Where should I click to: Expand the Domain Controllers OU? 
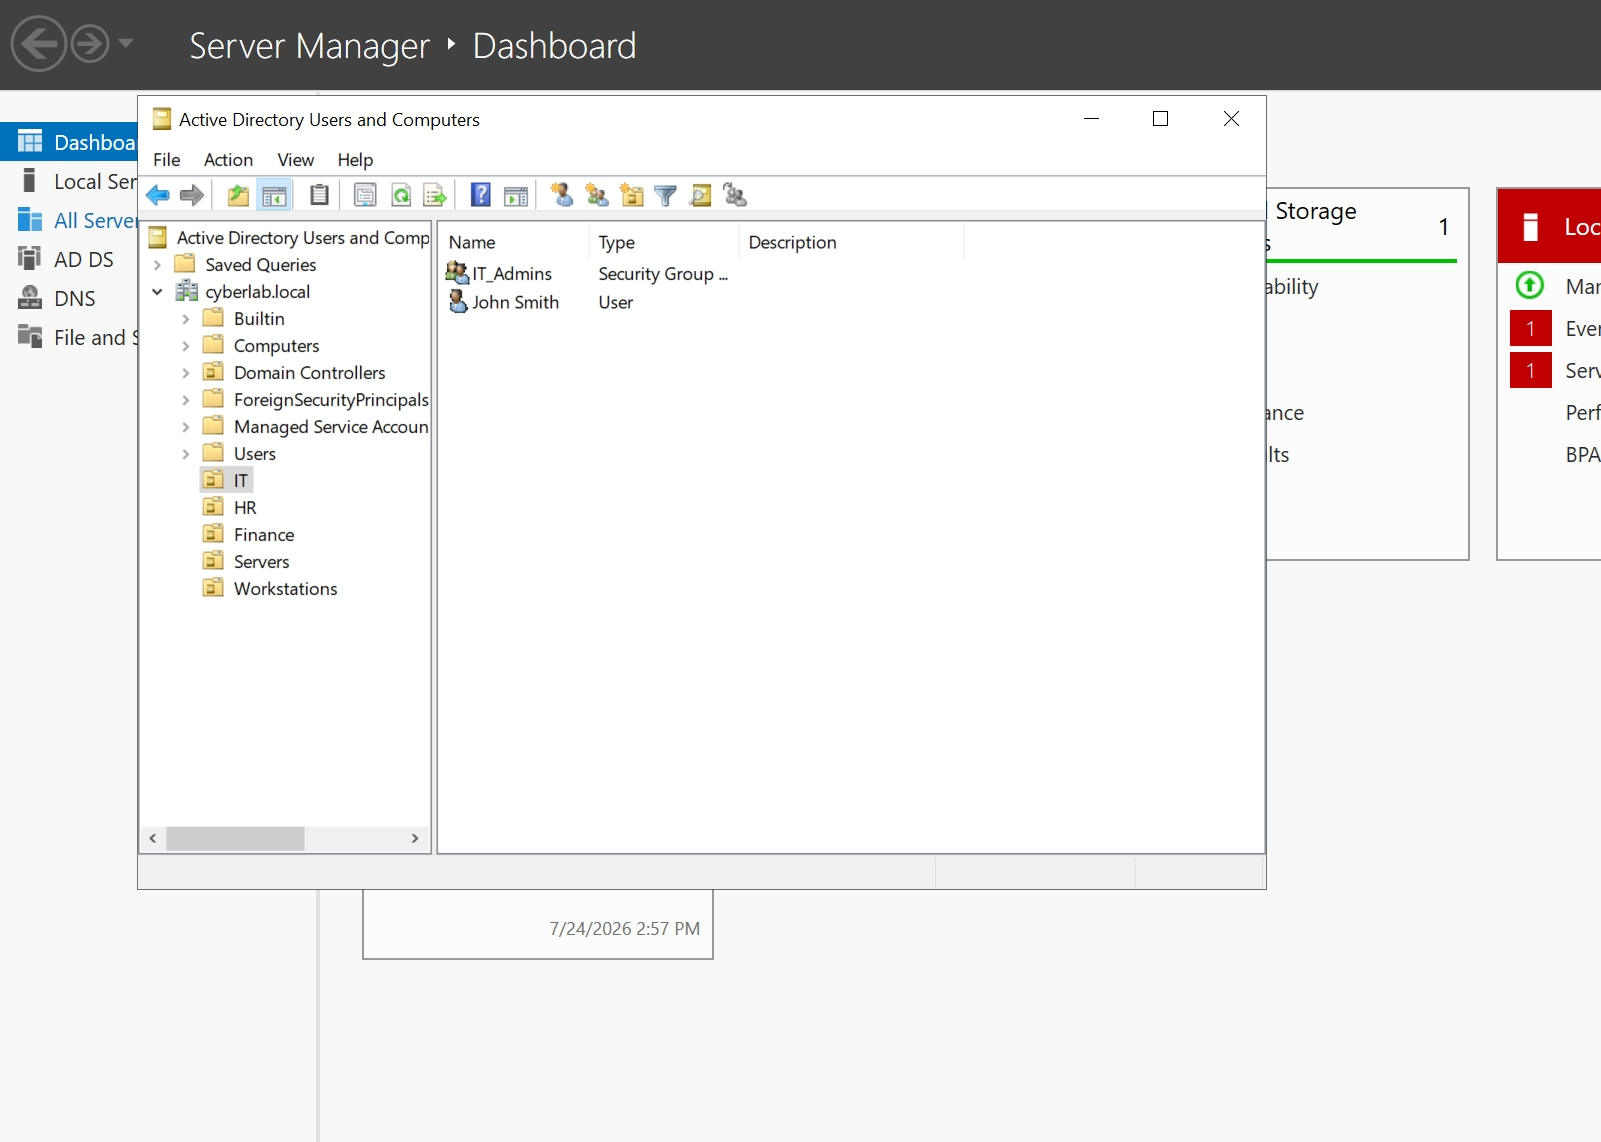[x=185, y=373]
